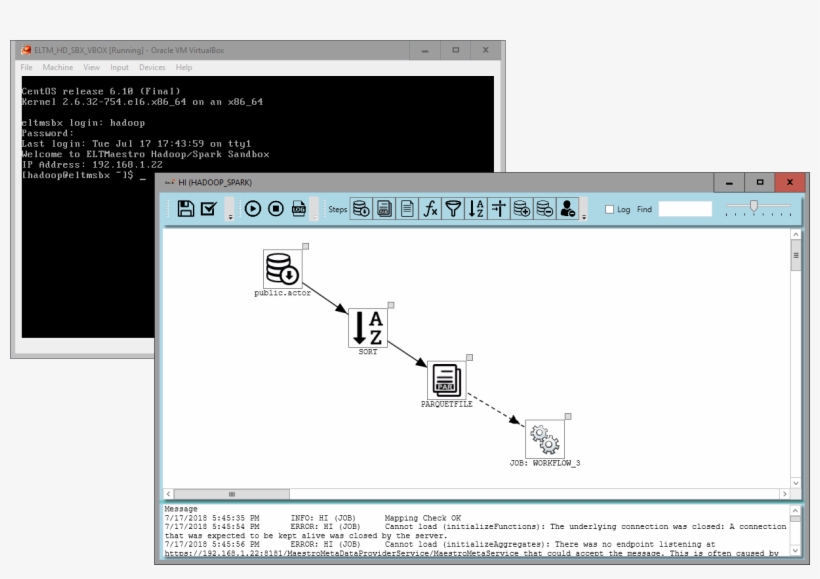Open View menu in VirtualBox window
This screenshot has width=820, height=579.
coord(92,67)
